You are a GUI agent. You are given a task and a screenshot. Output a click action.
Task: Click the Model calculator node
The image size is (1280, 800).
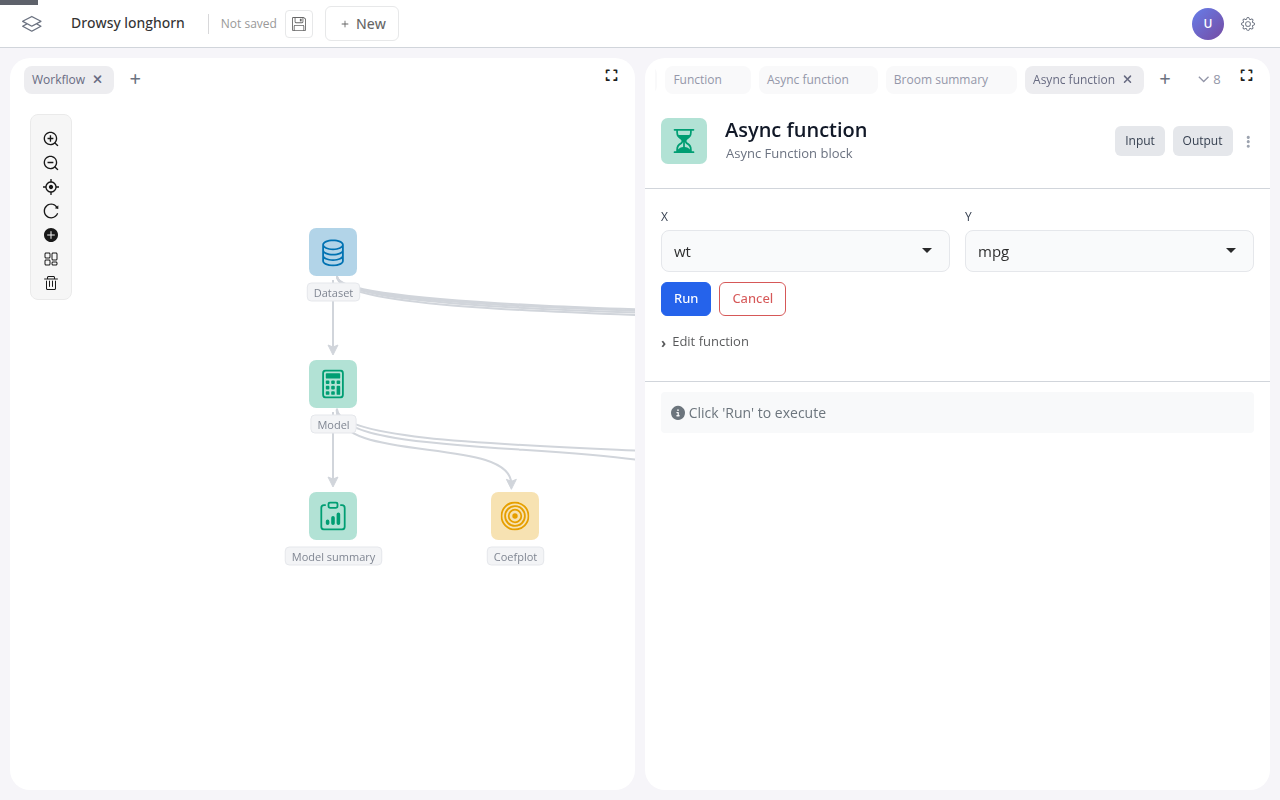(x=333, y=384)
